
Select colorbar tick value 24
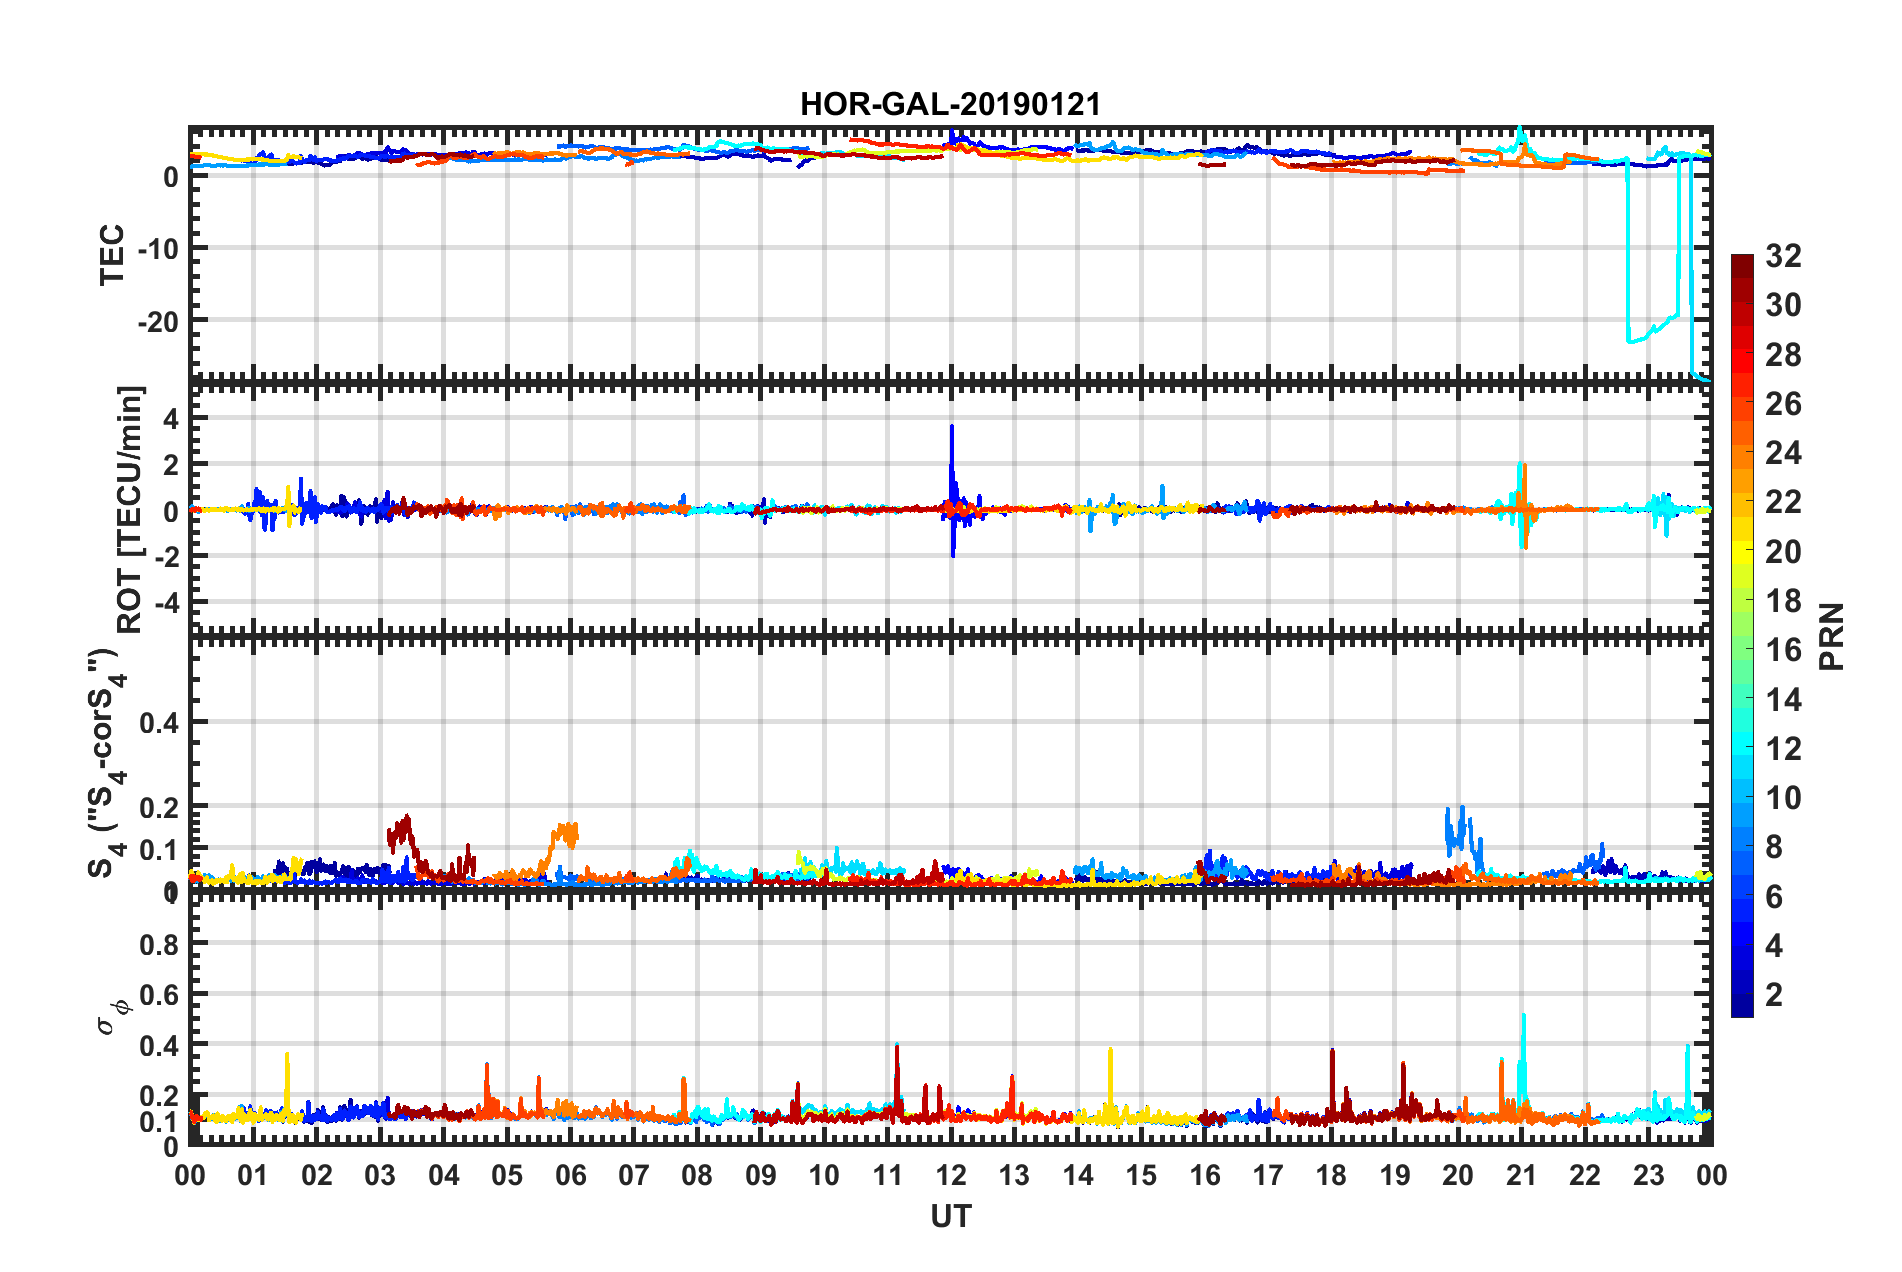[1783, 453]
